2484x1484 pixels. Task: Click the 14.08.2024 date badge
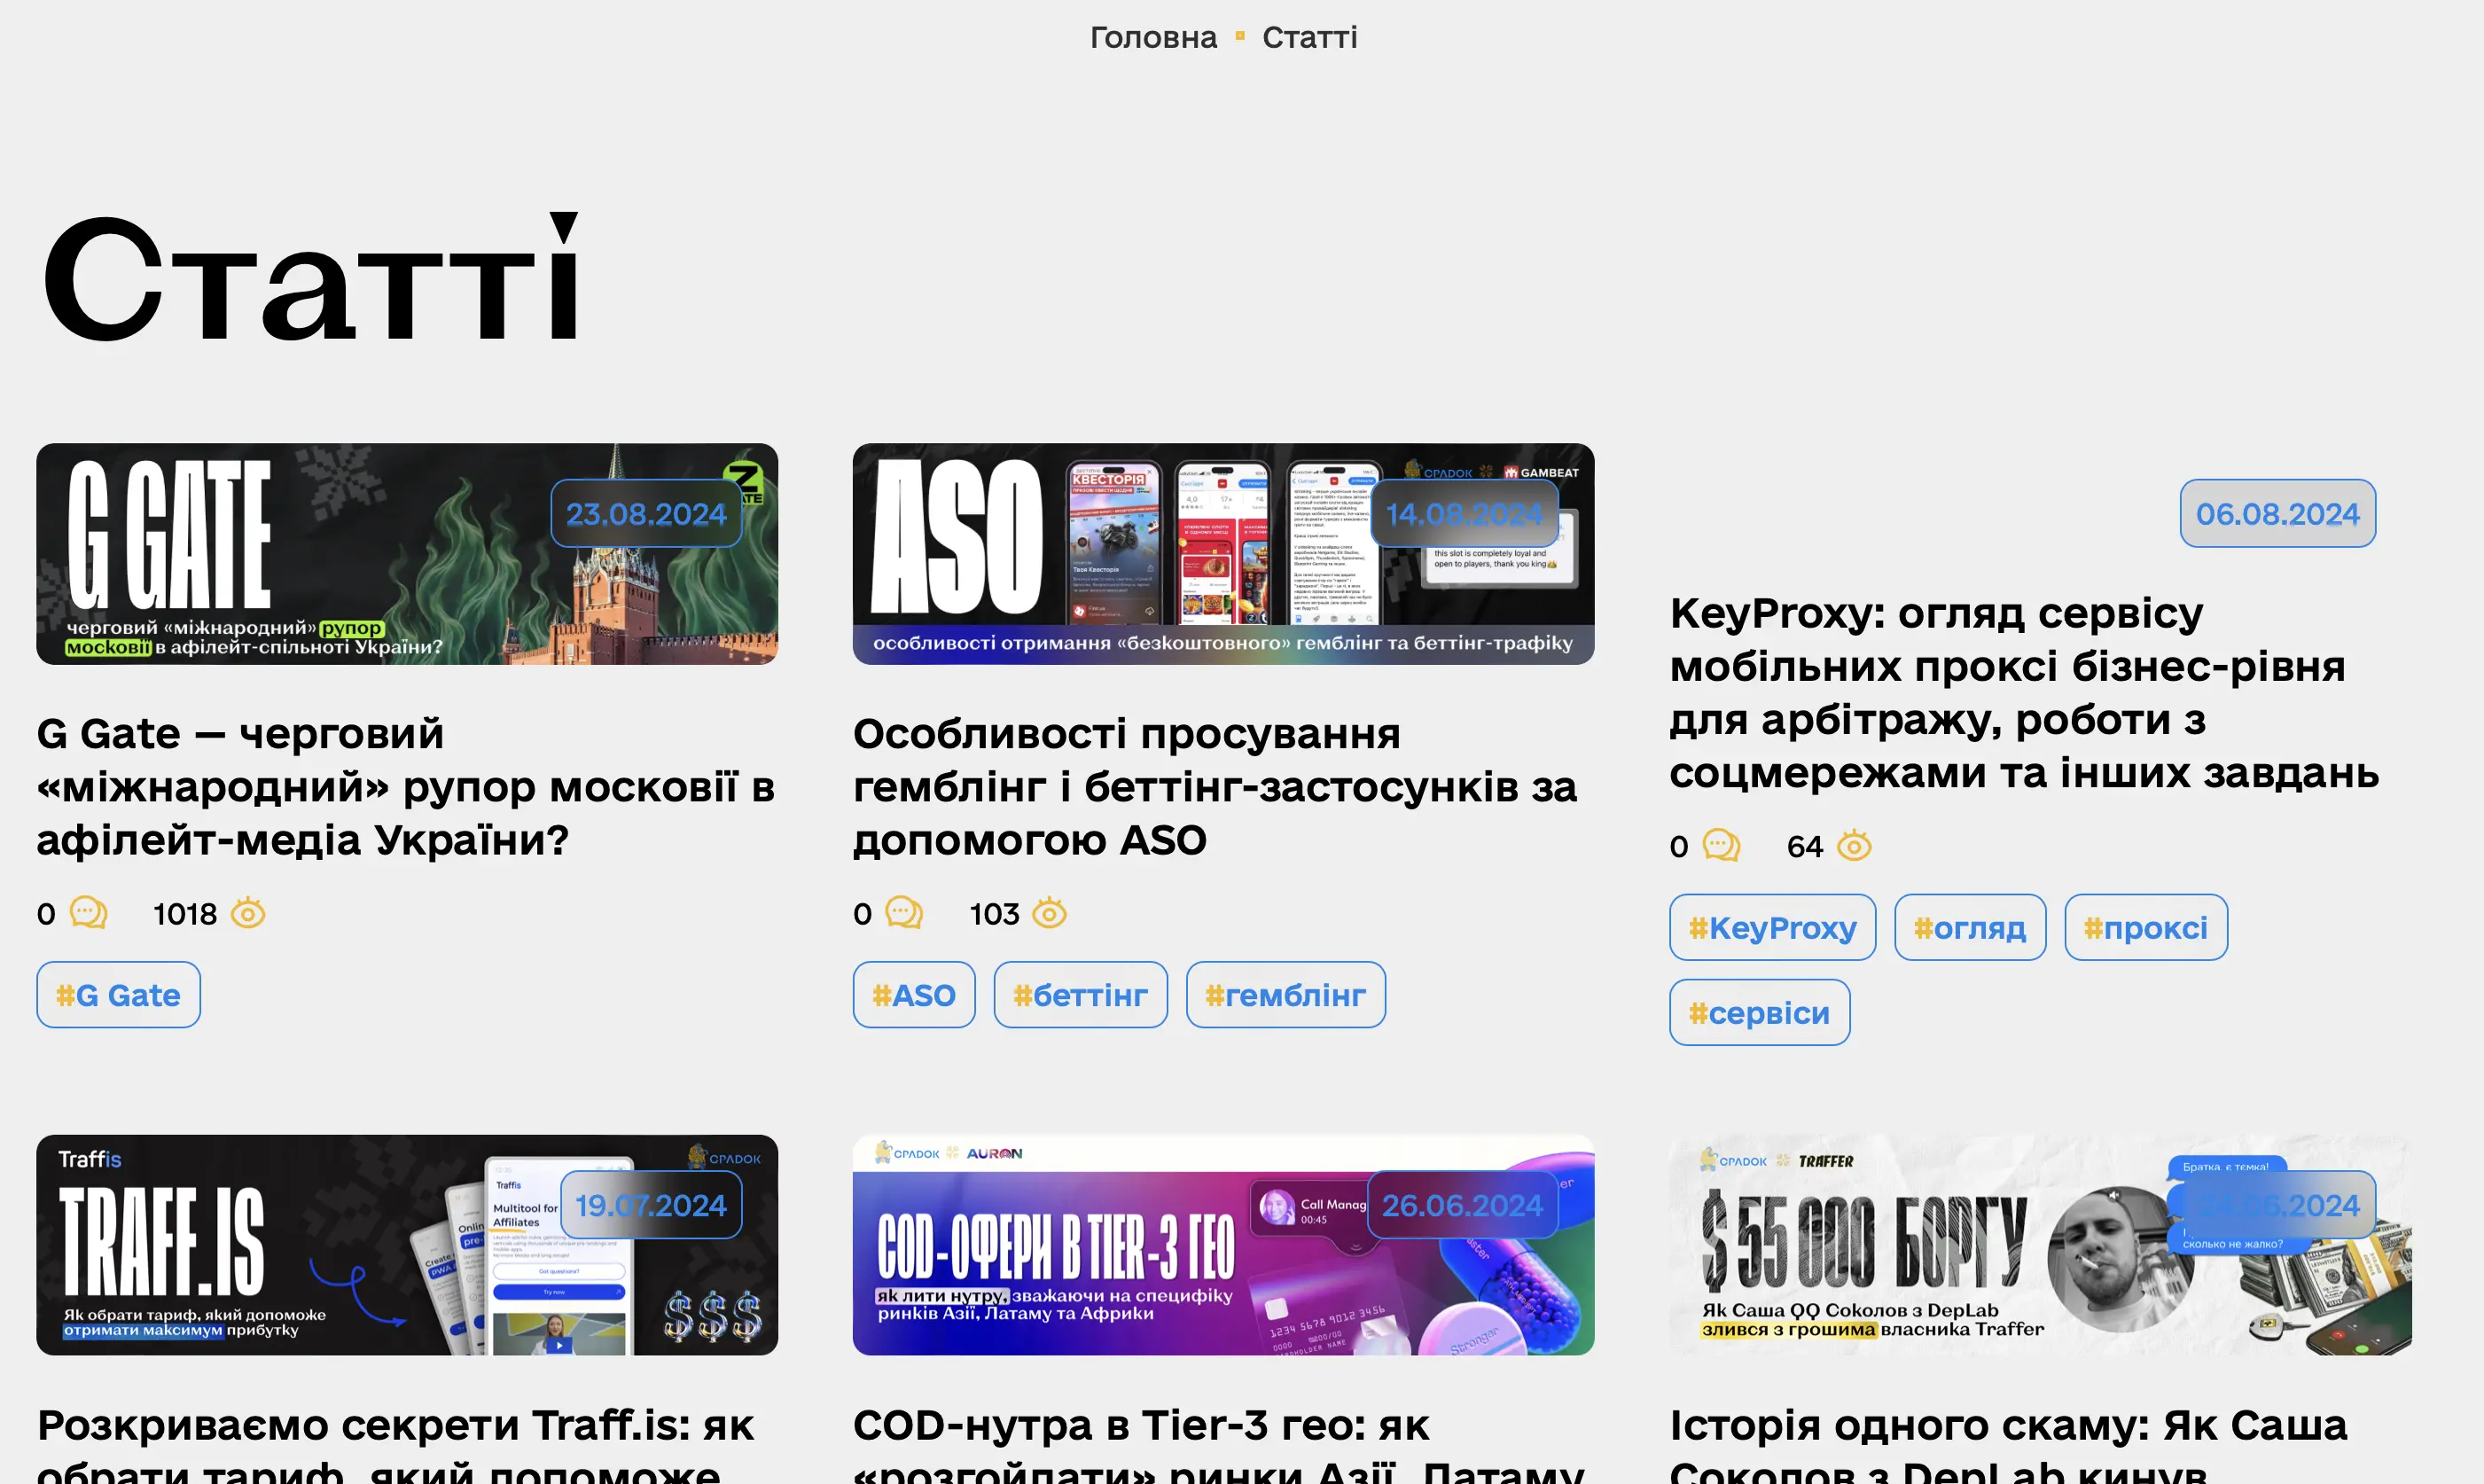1464,514
